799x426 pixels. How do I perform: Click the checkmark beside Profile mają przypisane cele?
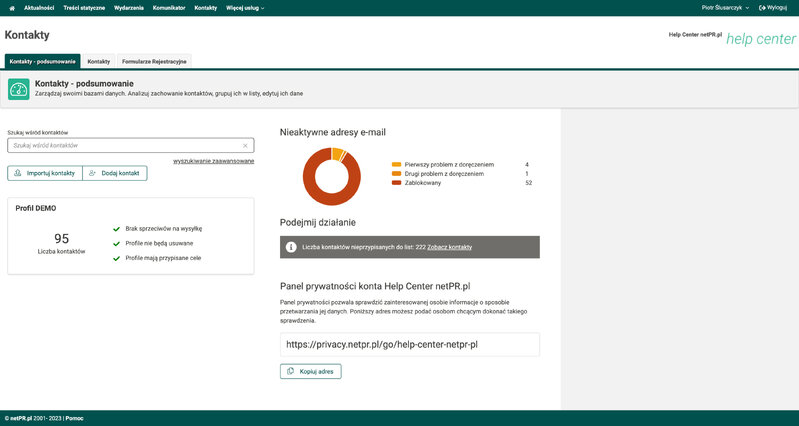[116, 258]
